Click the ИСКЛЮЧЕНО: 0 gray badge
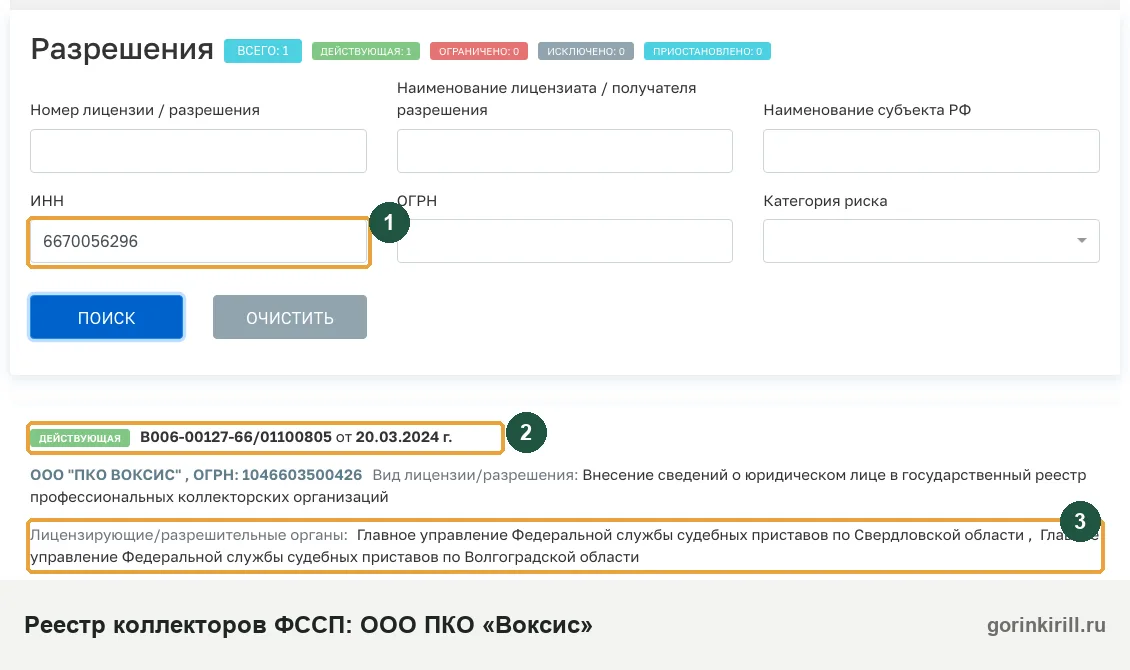1130x670 pixels. click(x=585, y=51)
